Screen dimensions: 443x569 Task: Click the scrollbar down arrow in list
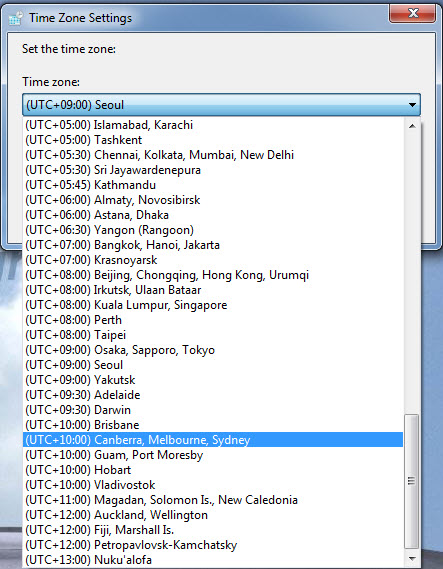pyautogui.click(x=412, y=558)
